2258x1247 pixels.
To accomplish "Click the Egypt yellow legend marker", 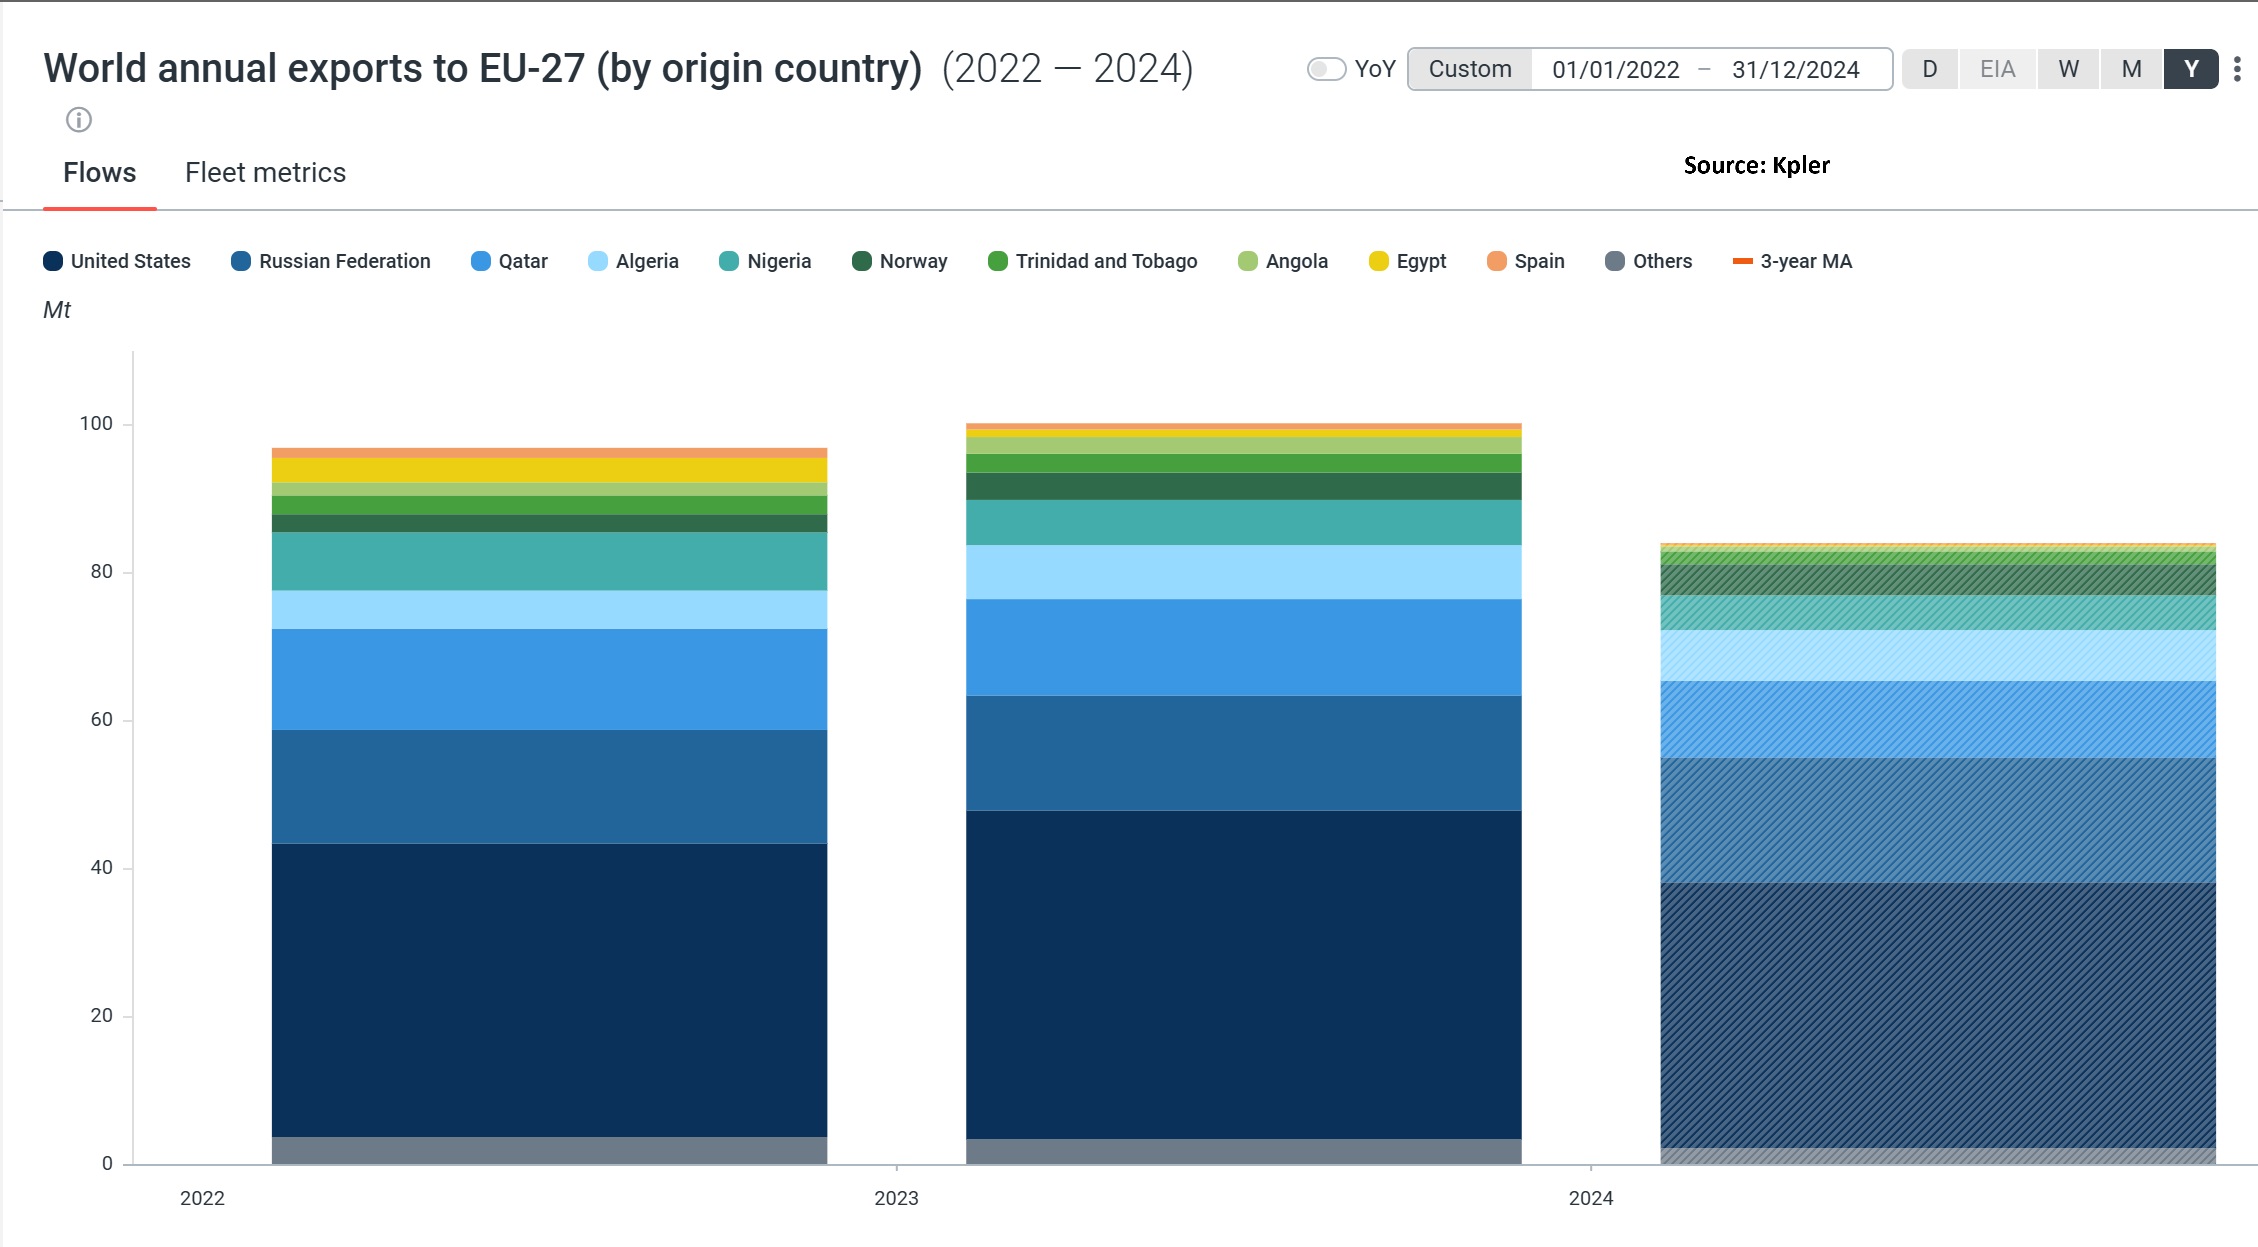I will 1379,261.
